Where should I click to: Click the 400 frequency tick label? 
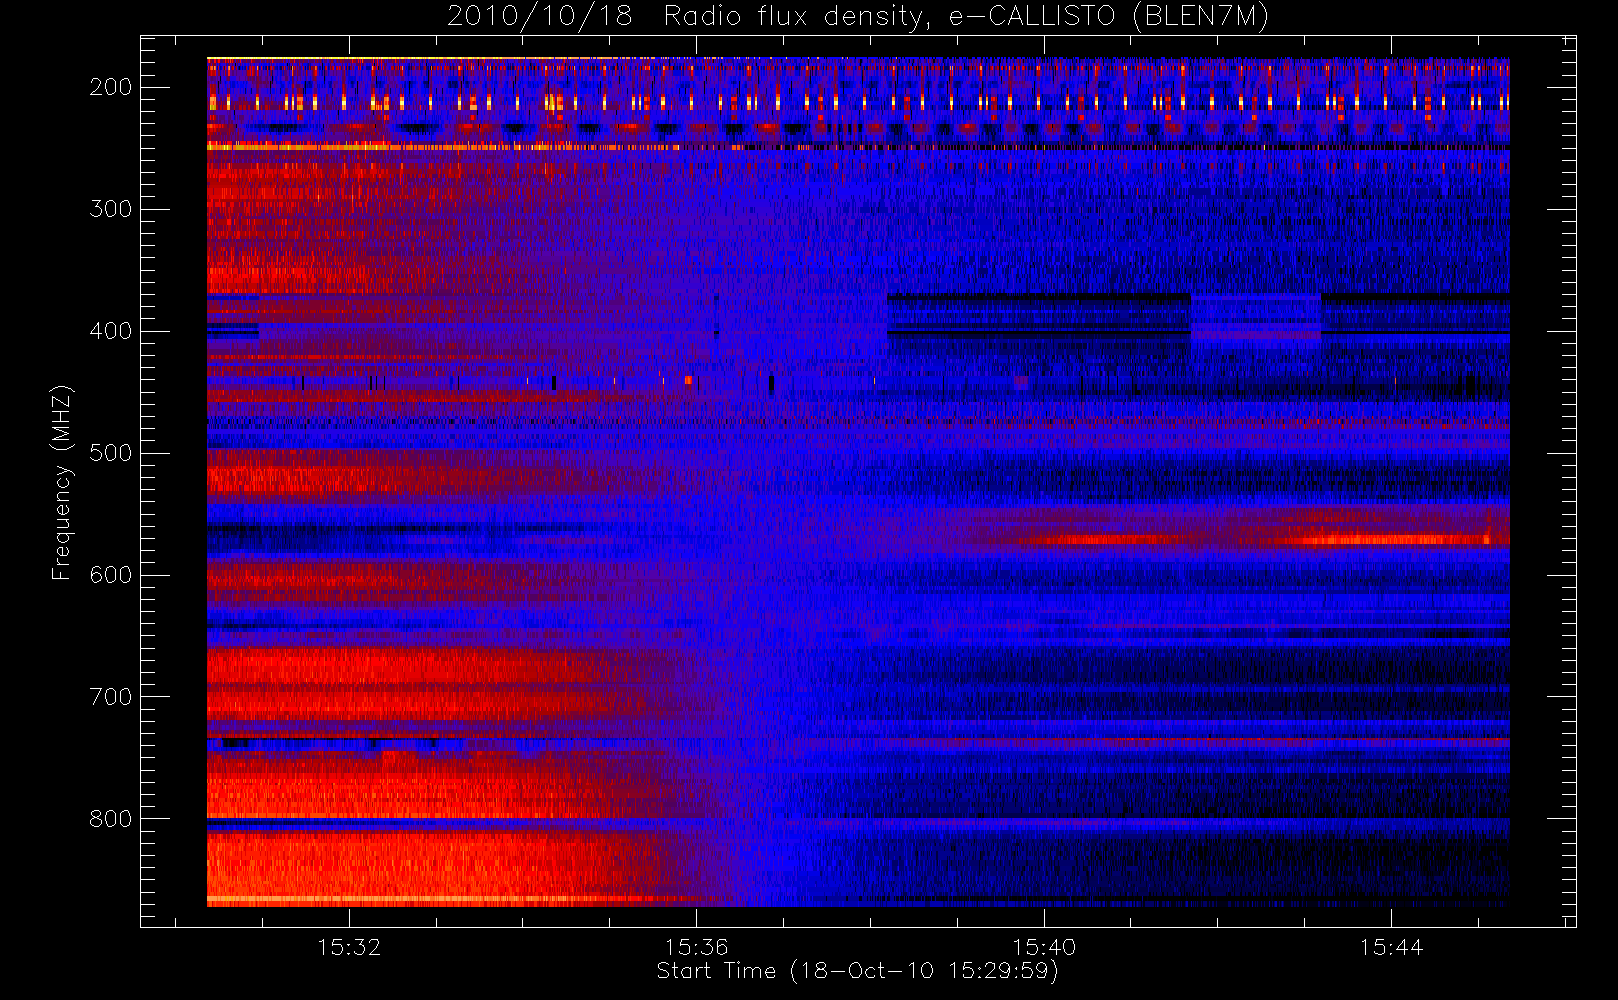pyautogui.click(x=111, y=331)
